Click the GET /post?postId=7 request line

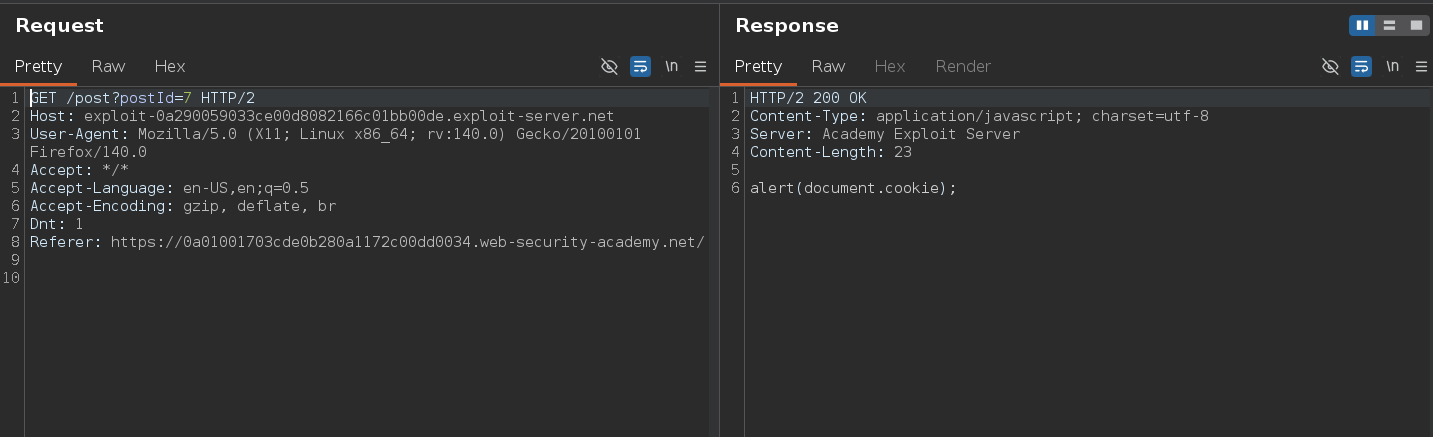point(142,98)
